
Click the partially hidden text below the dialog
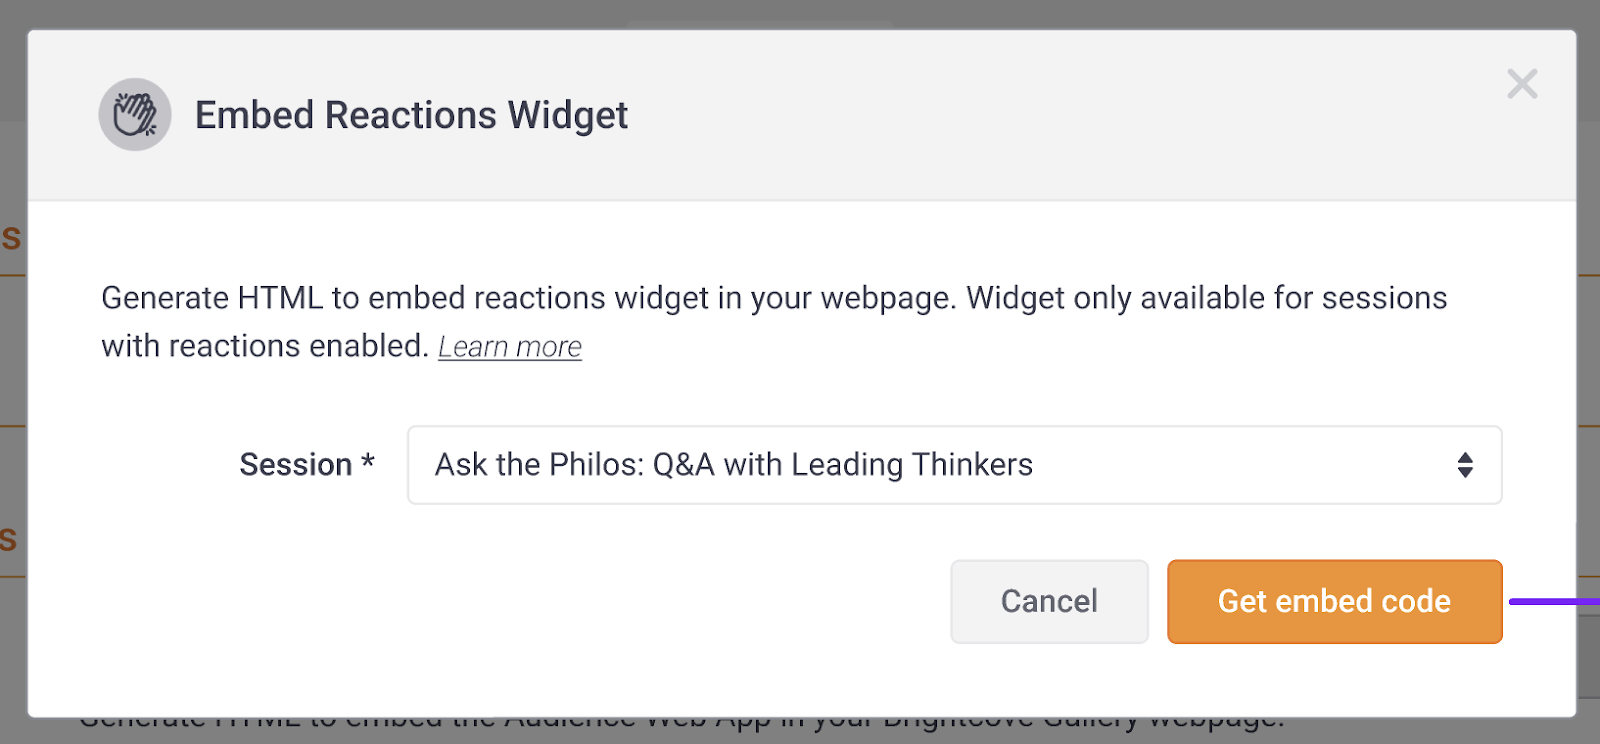pos(680,725)
